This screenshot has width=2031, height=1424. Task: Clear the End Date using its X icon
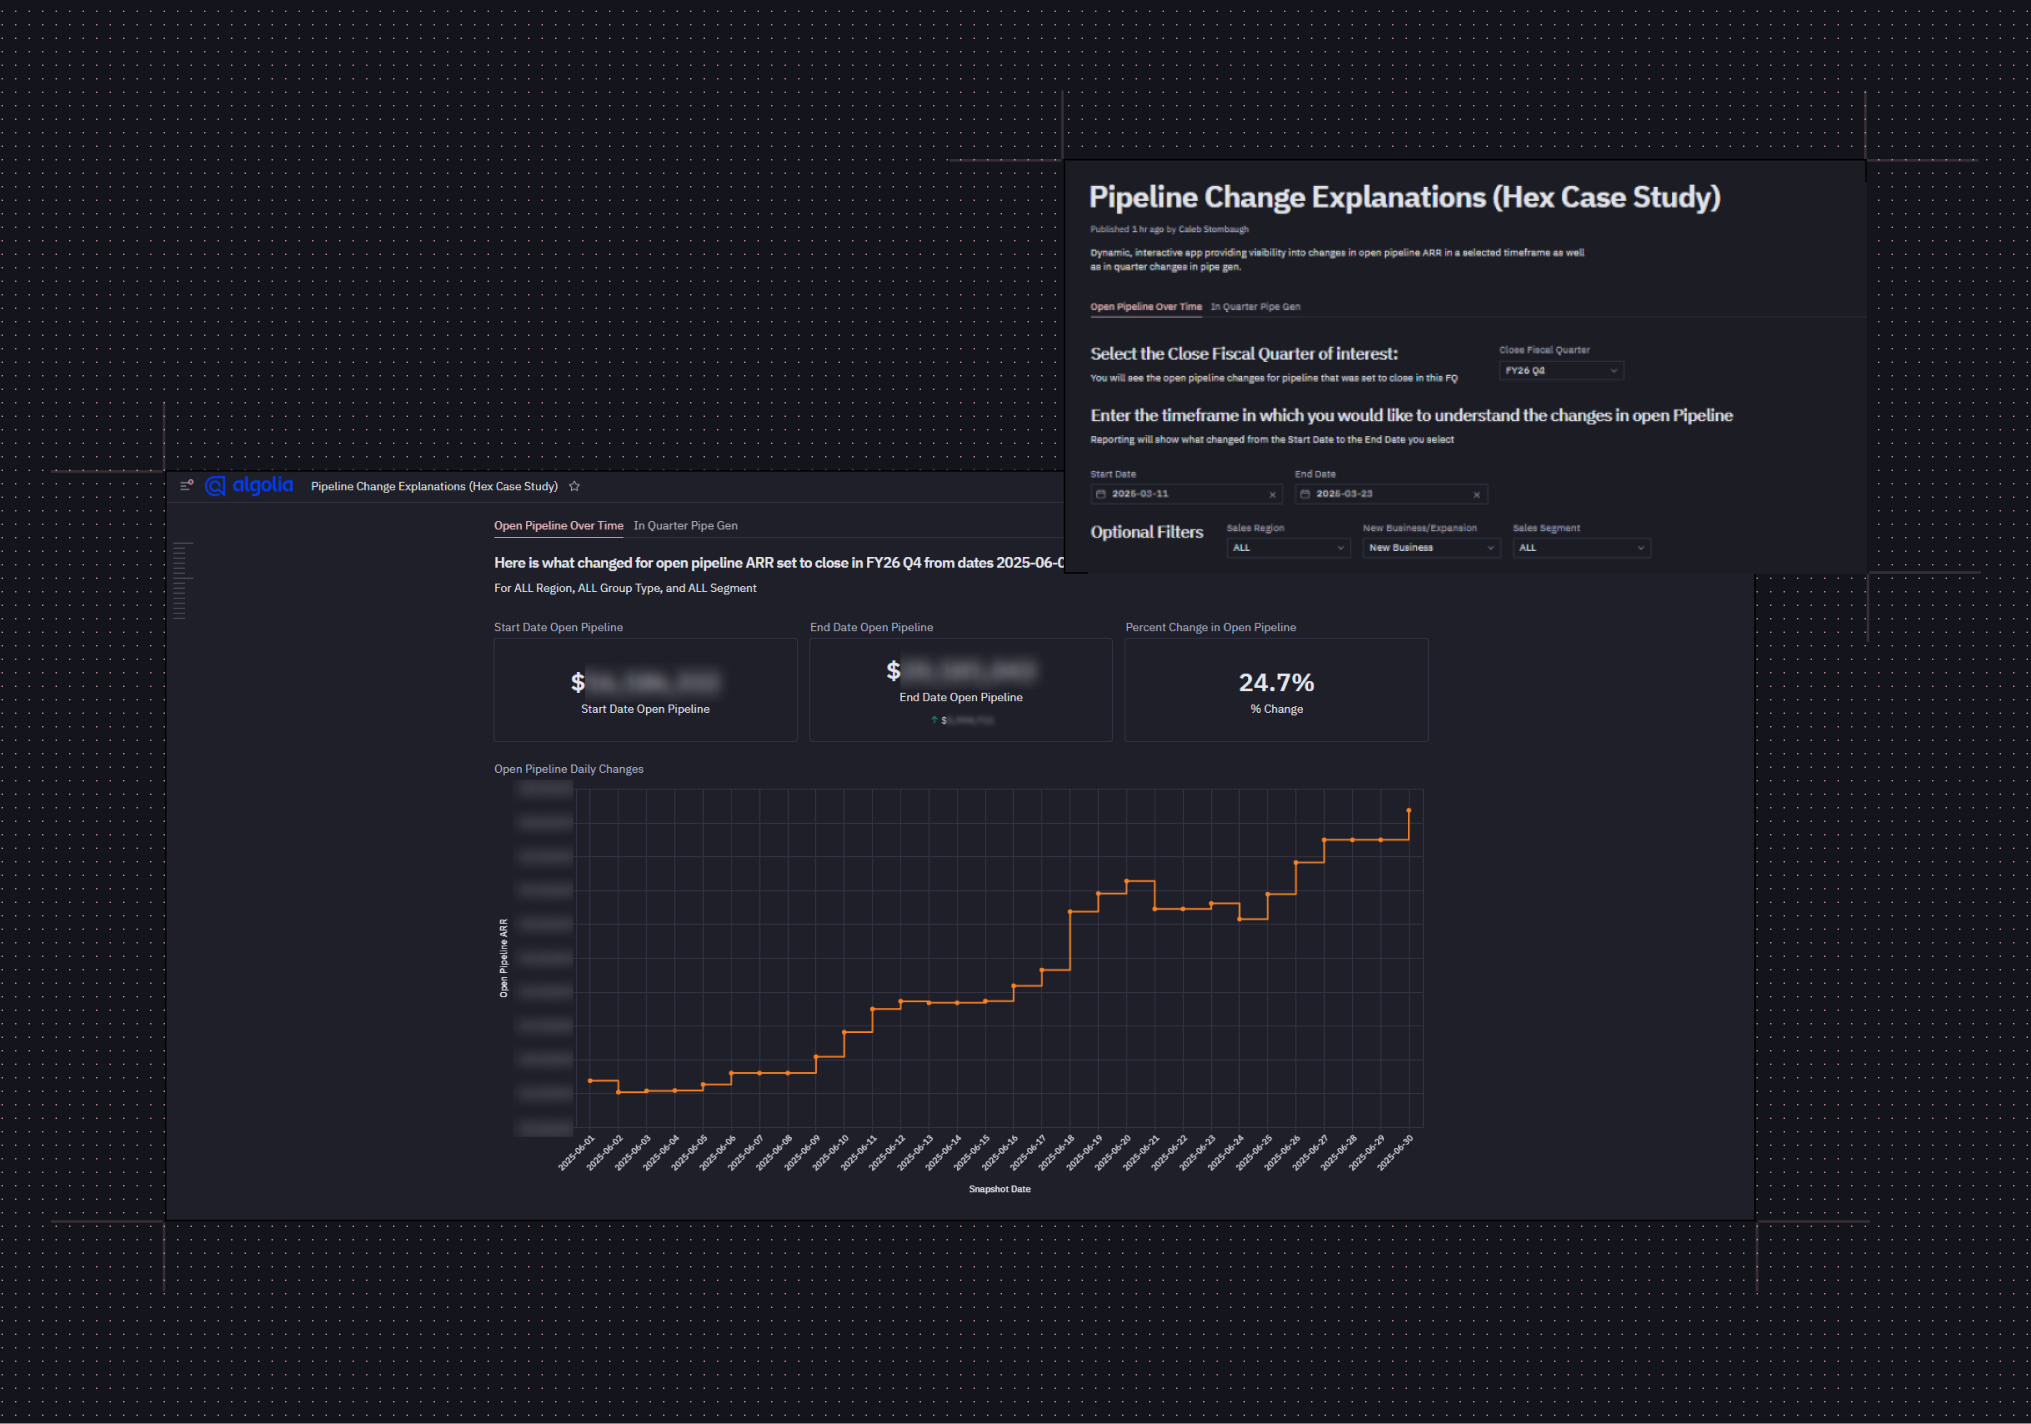click(x=1477, y=493)
